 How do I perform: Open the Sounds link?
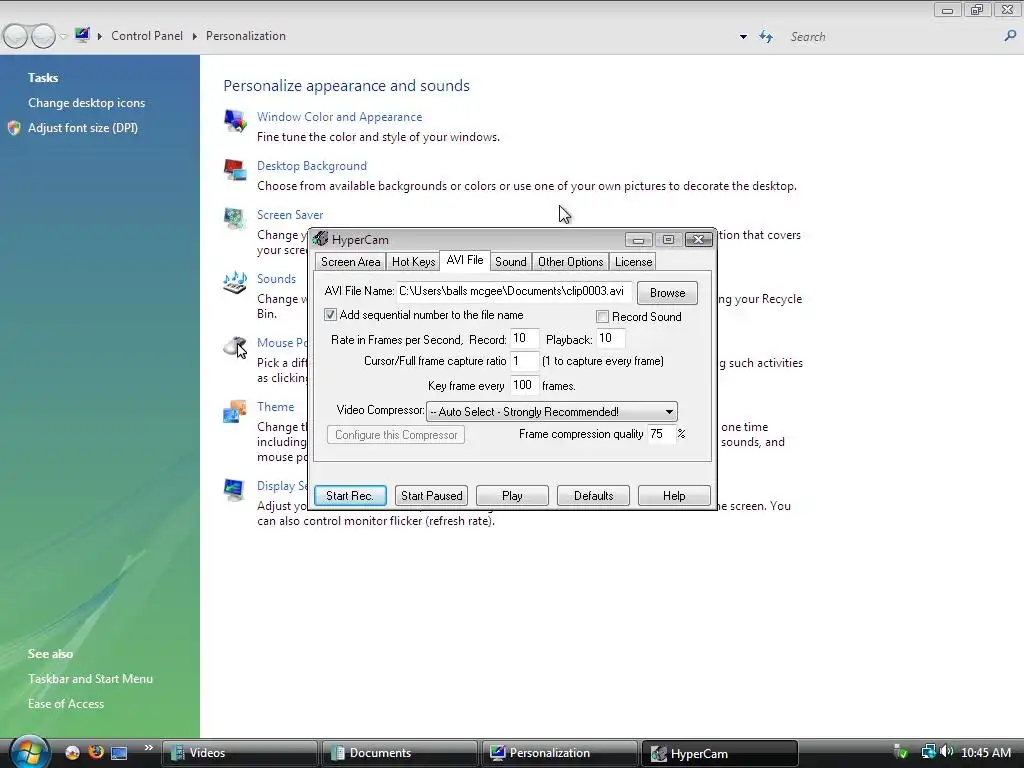pyautogui.click(x=276, y=279)
